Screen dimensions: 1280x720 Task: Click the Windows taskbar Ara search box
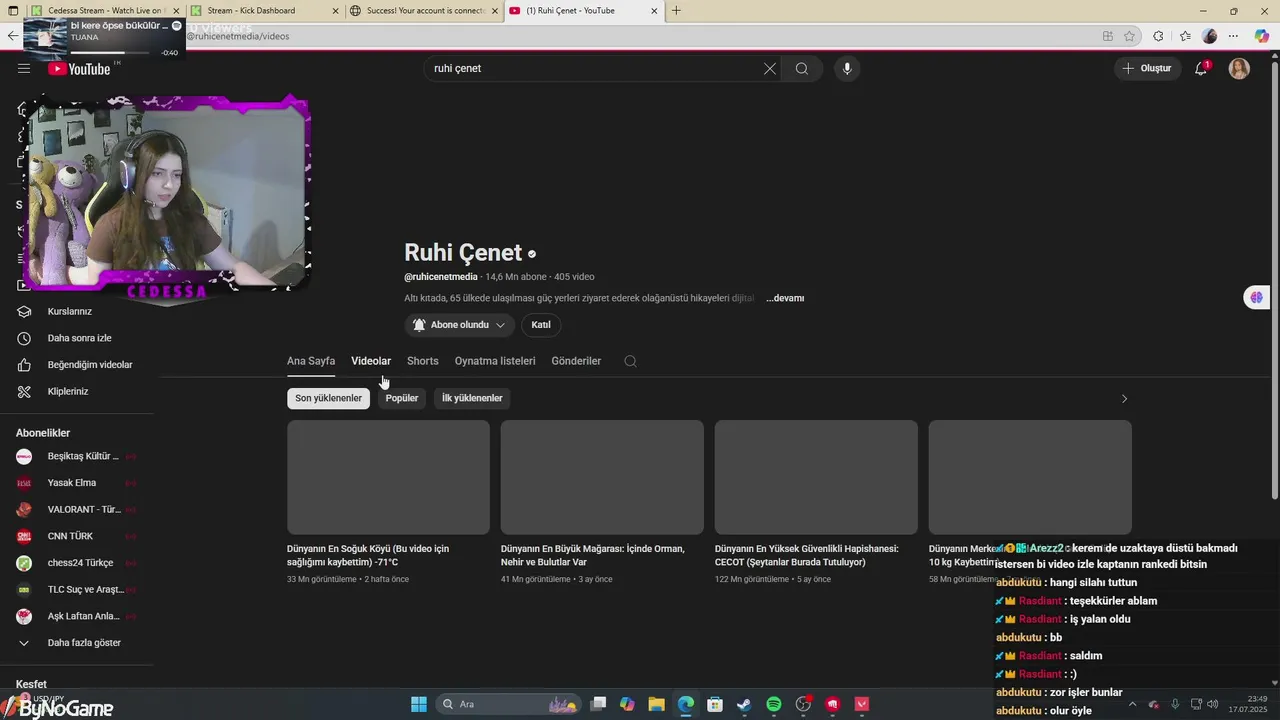(x=510, y=704)
